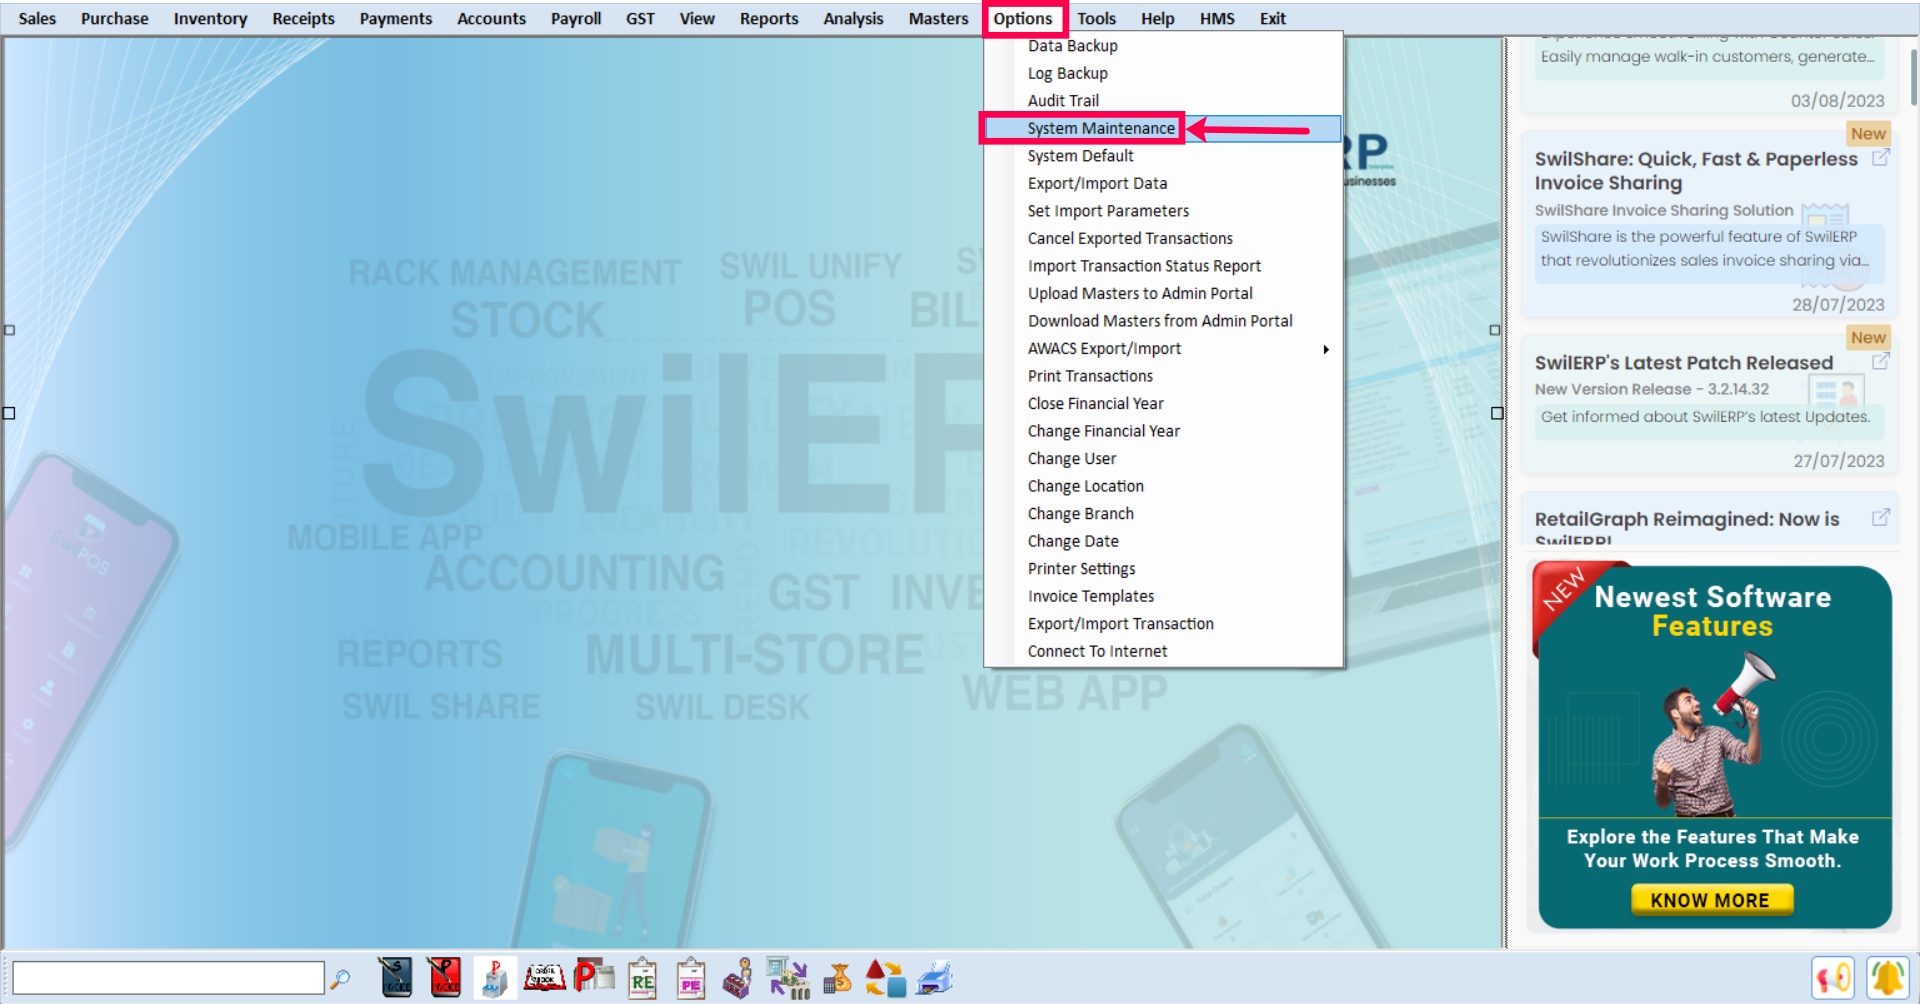This screenshot has height=1004, width=1920.
Task: Click the Order Book toolbar icon
Action: [x=545, y=977]
